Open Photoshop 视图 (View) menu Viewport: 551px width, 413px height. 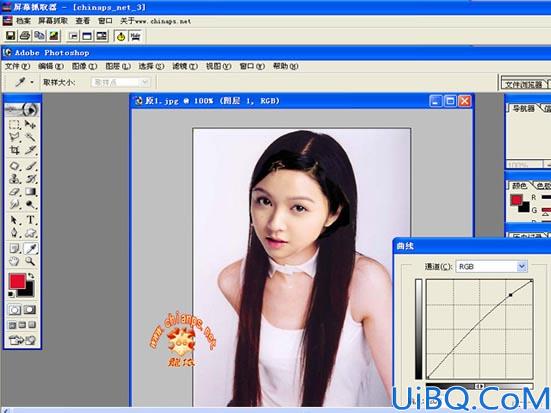tap(219, 66)
